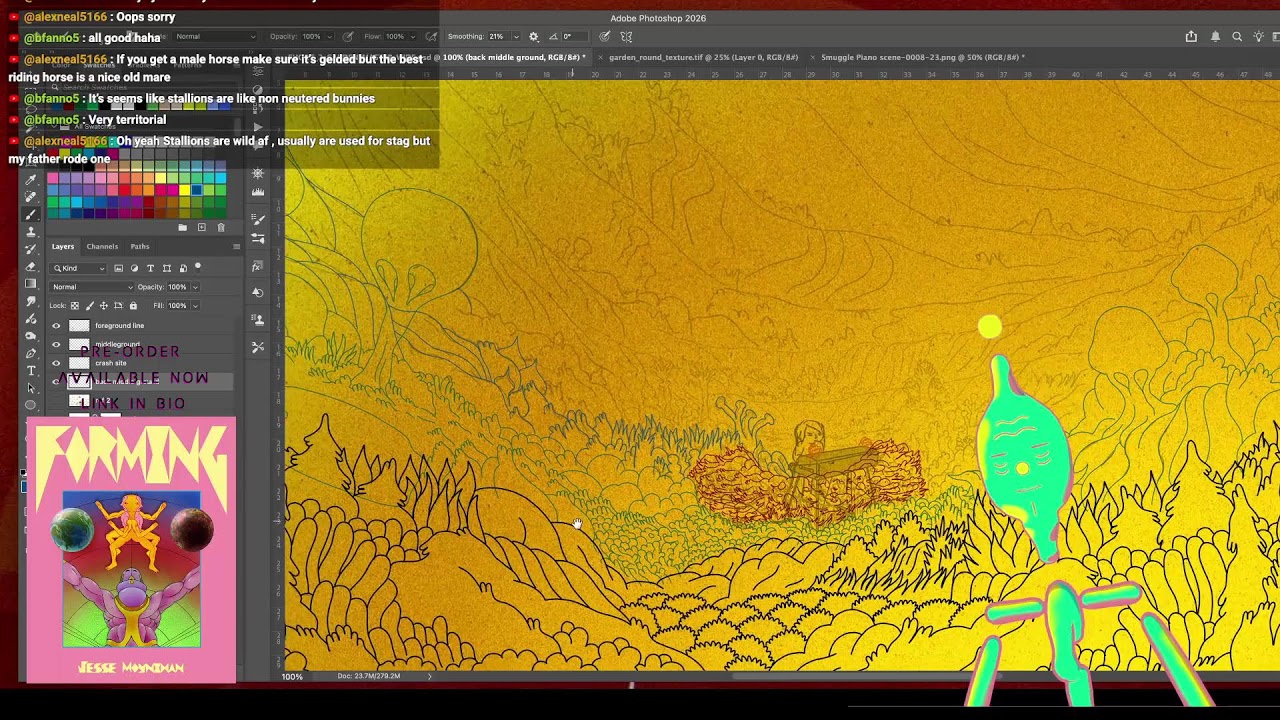Open layer Fill slider dropdown
Image resolution: width=1280 pixels, height=720 pixels.
tap(195, 306)
